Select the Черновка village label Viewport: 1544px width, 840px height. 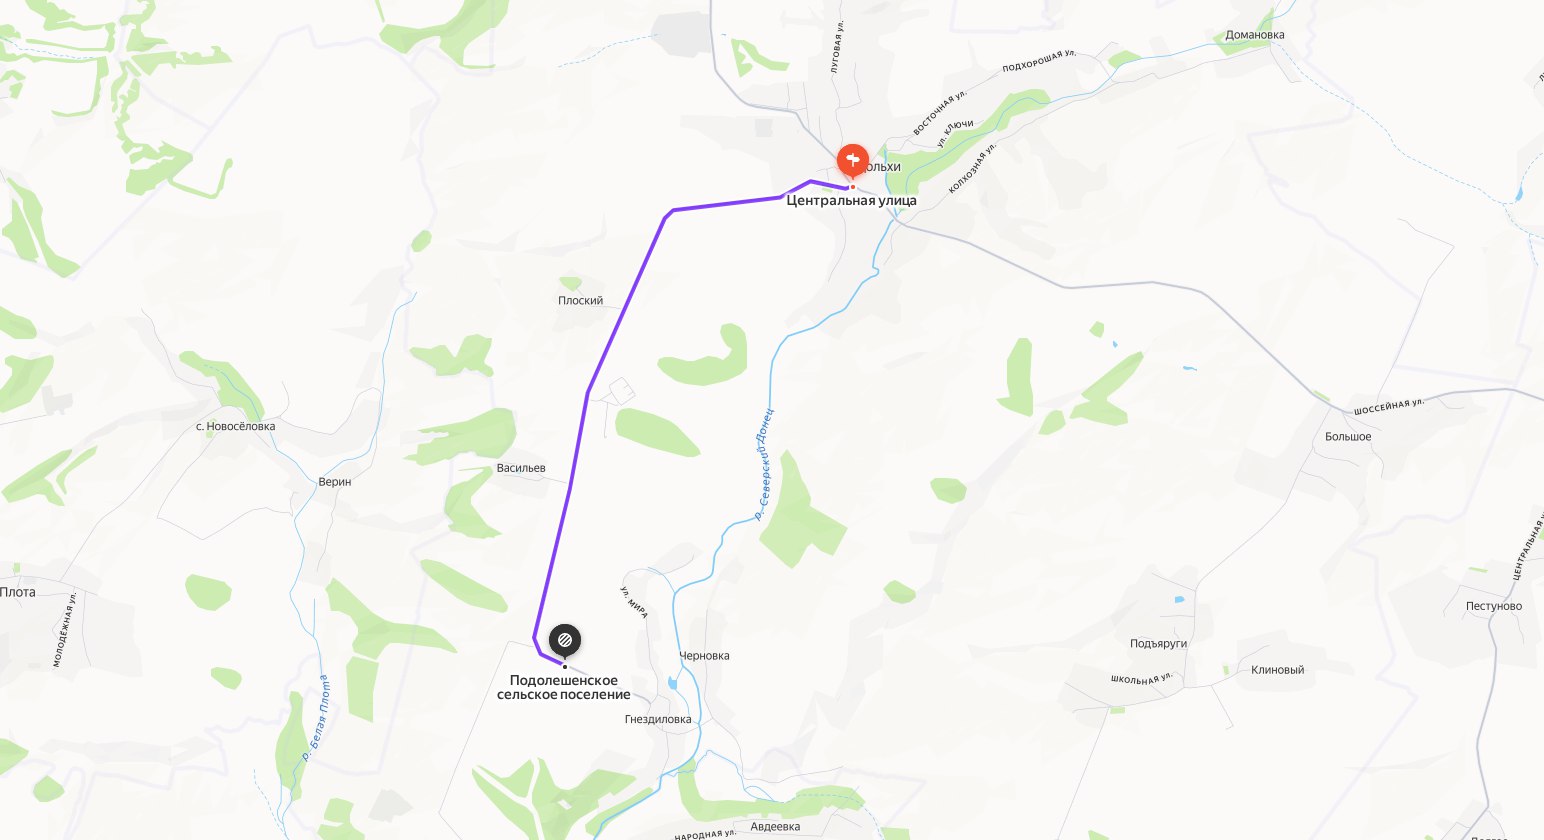[x=704, y=656]
